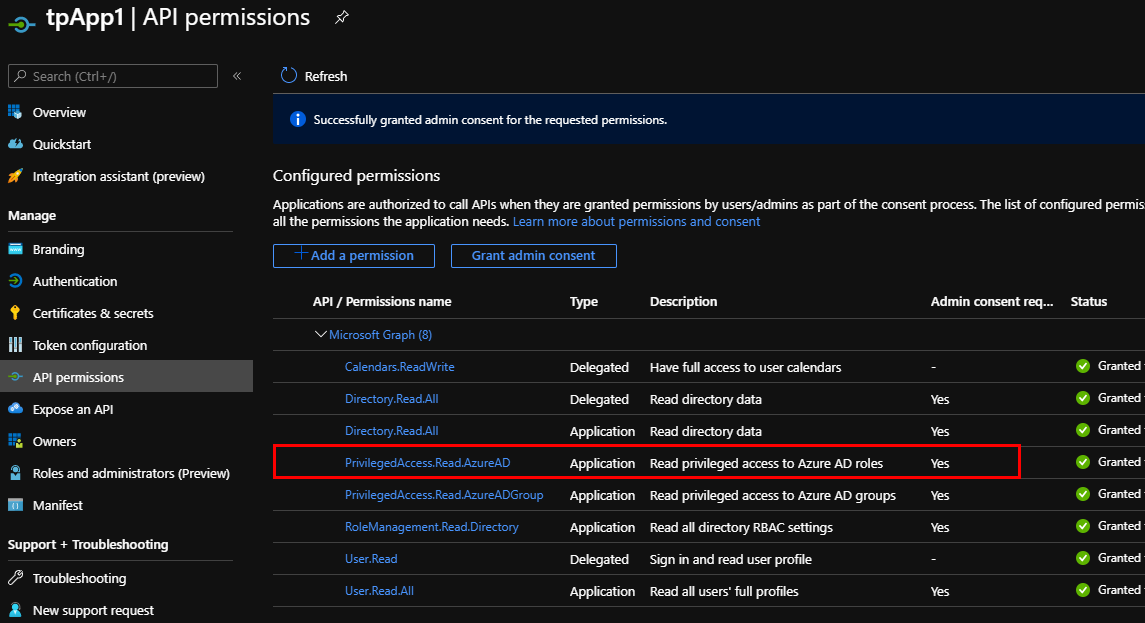This screenshot has width=1145, height=623.
Task: Click the Certificates & secrets key icon
Action: click(15, 313)
